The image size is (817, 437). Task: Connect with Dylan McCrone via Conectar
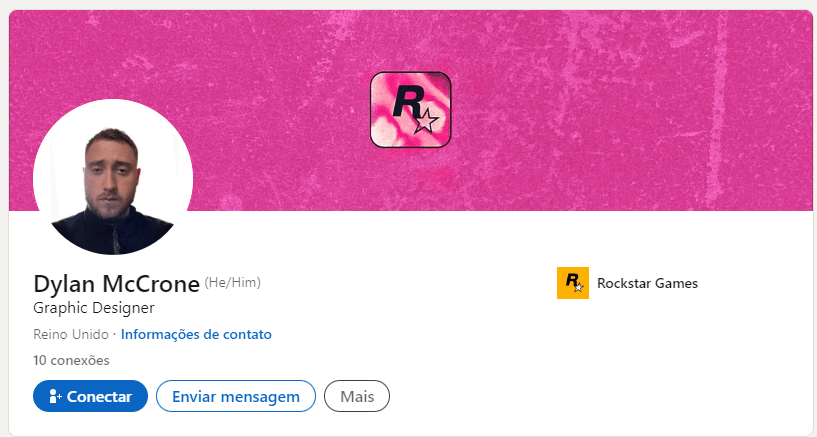90,396
